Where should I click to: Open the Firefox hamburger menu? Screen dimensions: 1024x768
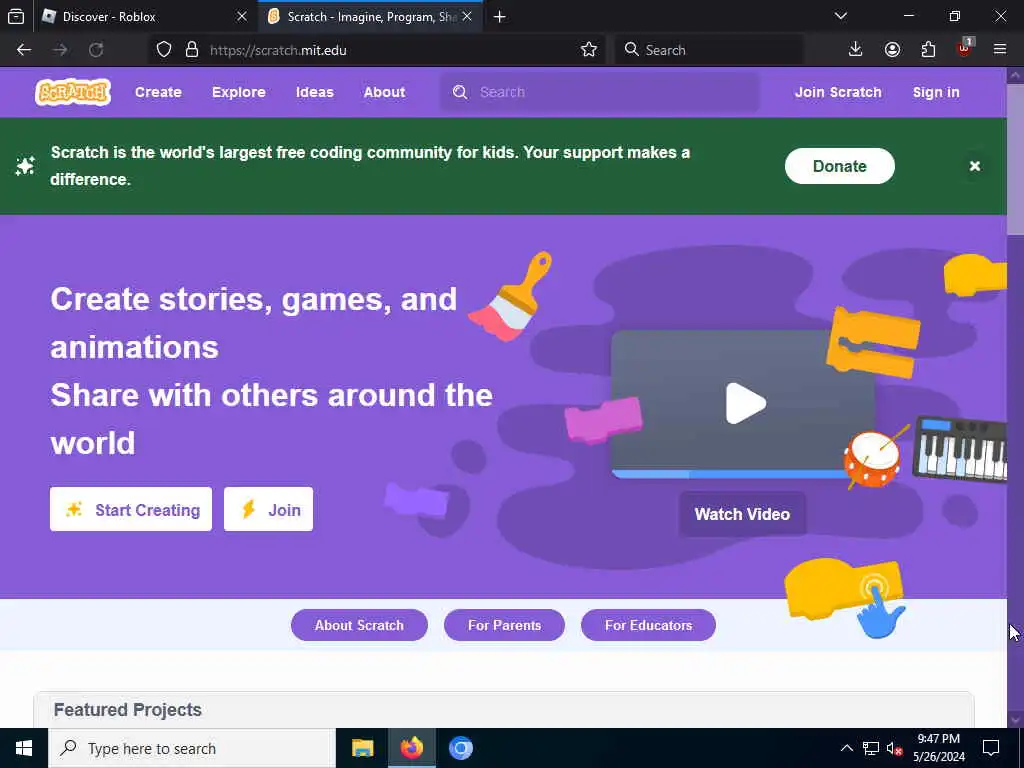pos(1000,50)
